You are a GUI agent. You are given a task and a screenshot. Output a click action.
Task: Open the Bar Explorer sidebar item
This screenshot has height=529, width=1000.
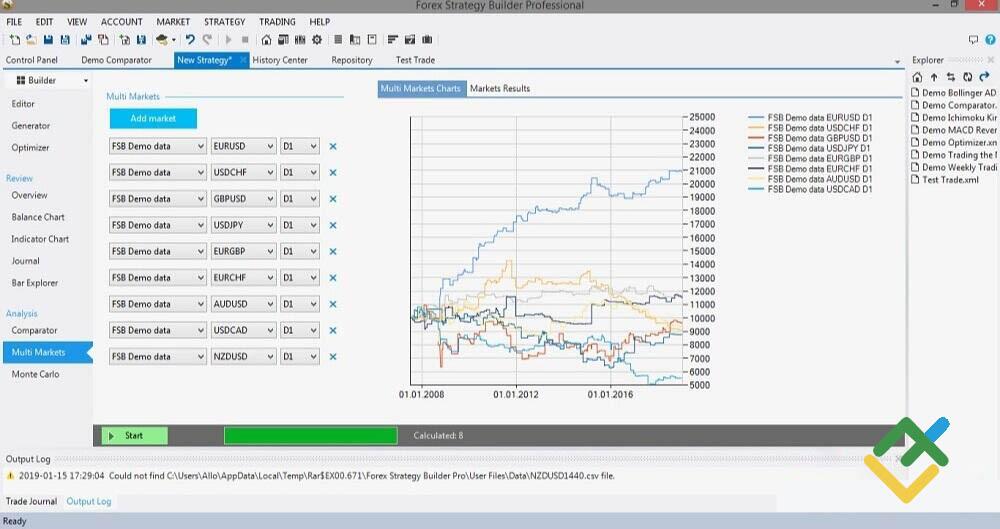point(34,283)
